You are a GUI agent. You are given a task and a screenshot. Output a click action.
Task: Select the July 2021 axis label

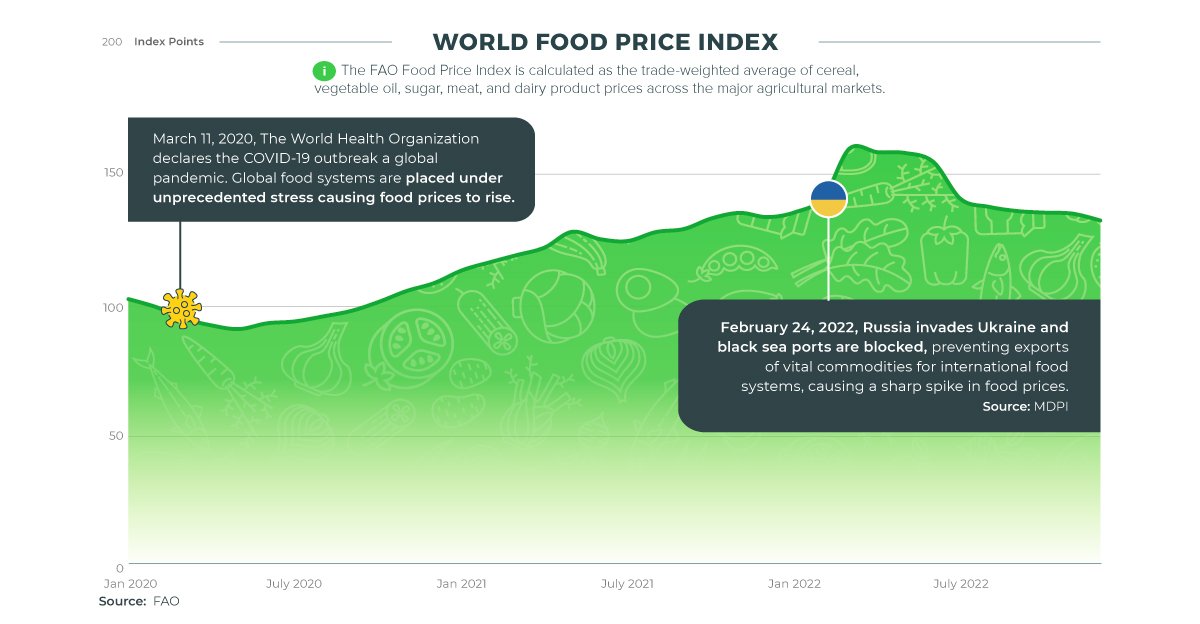pos(627,583)
